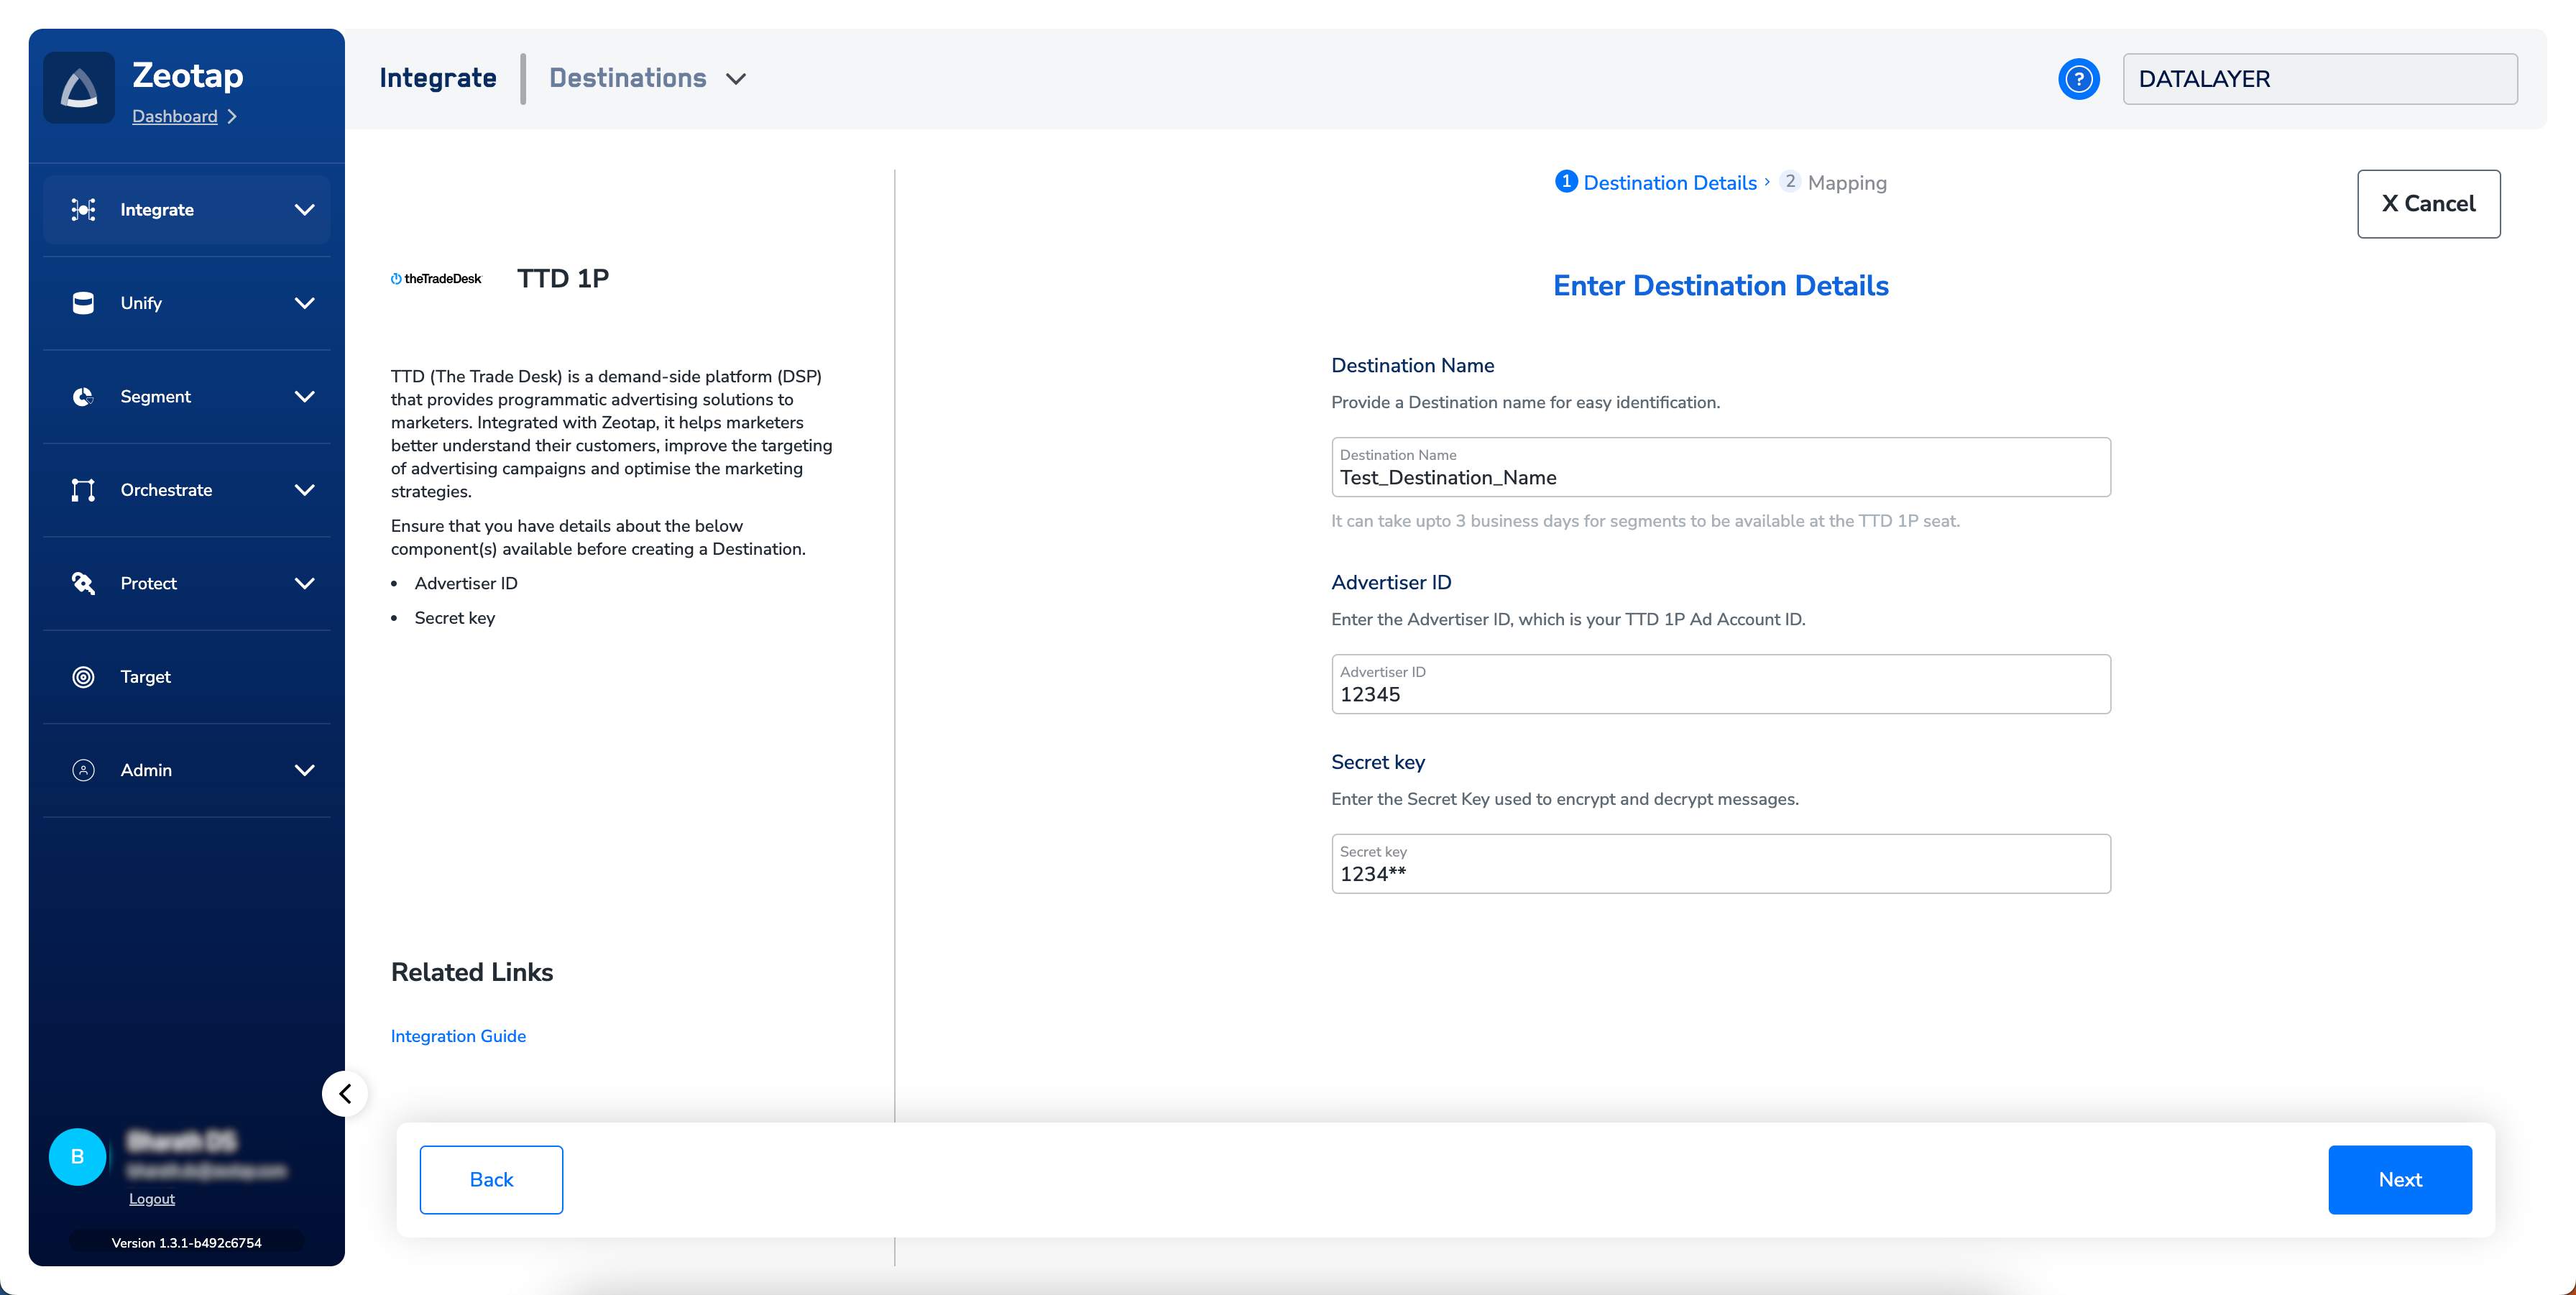2576x1295 pixels.
Task: Click the Orchestrate sidebar icon
Action: point(83,490)
